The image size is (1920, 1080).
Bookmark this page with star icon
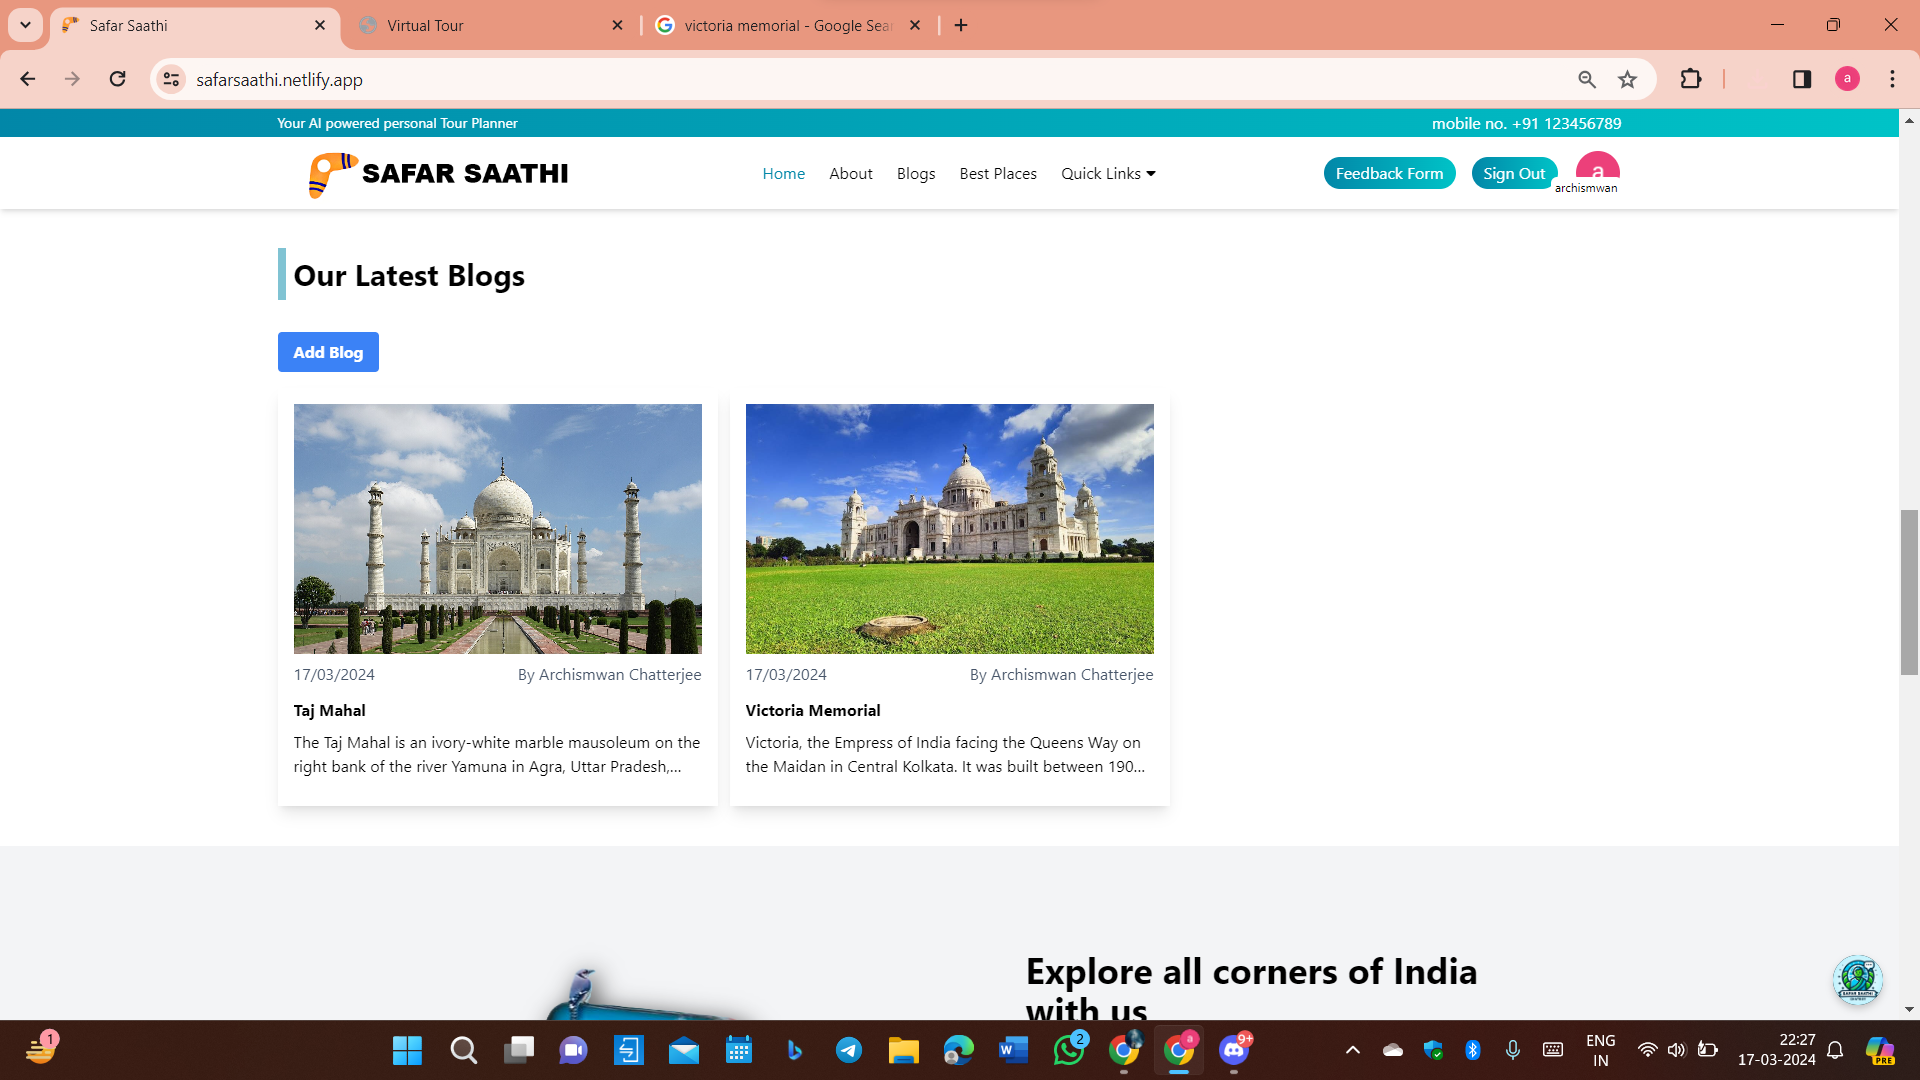1627,80
